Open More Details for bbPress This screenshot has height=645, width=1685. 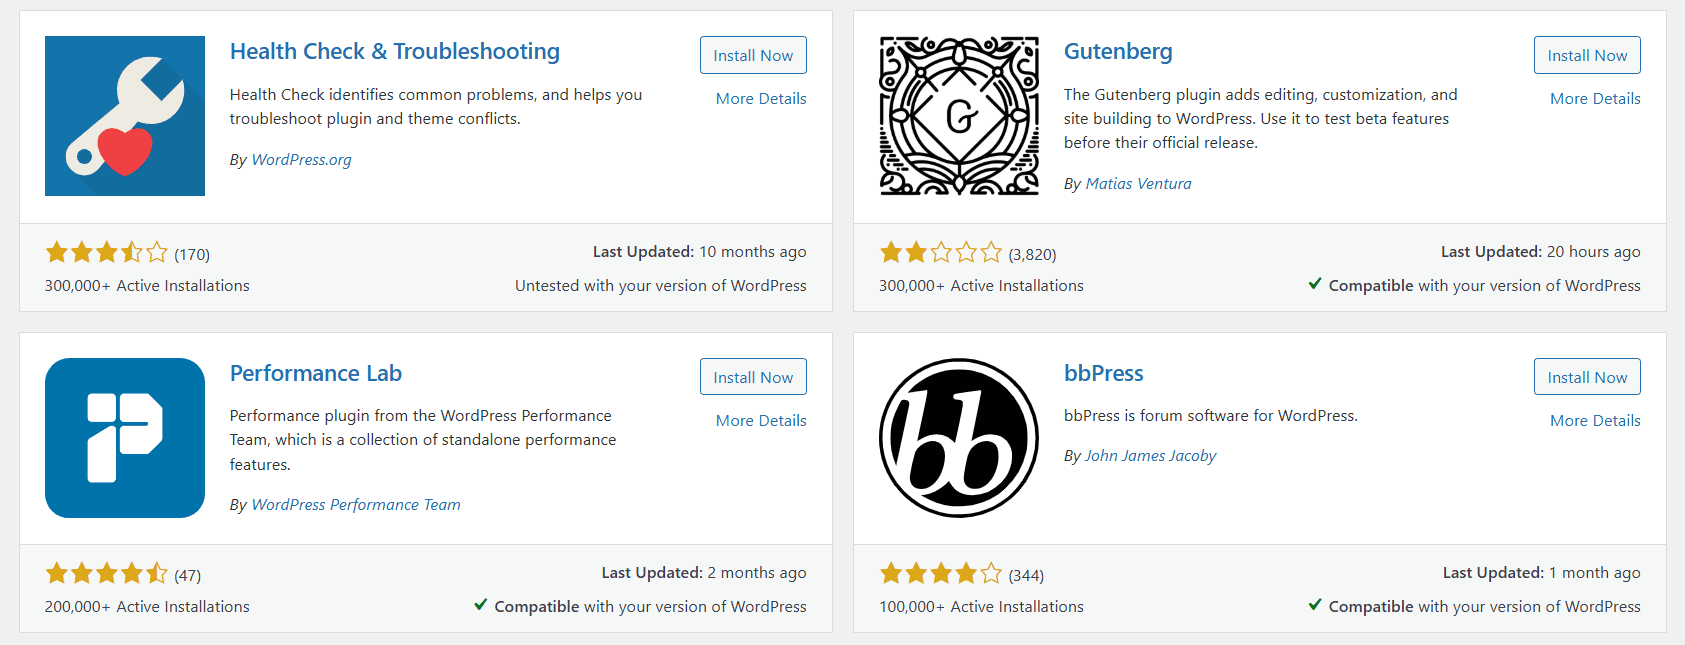pyautogui.click(x=1594, y=420)
